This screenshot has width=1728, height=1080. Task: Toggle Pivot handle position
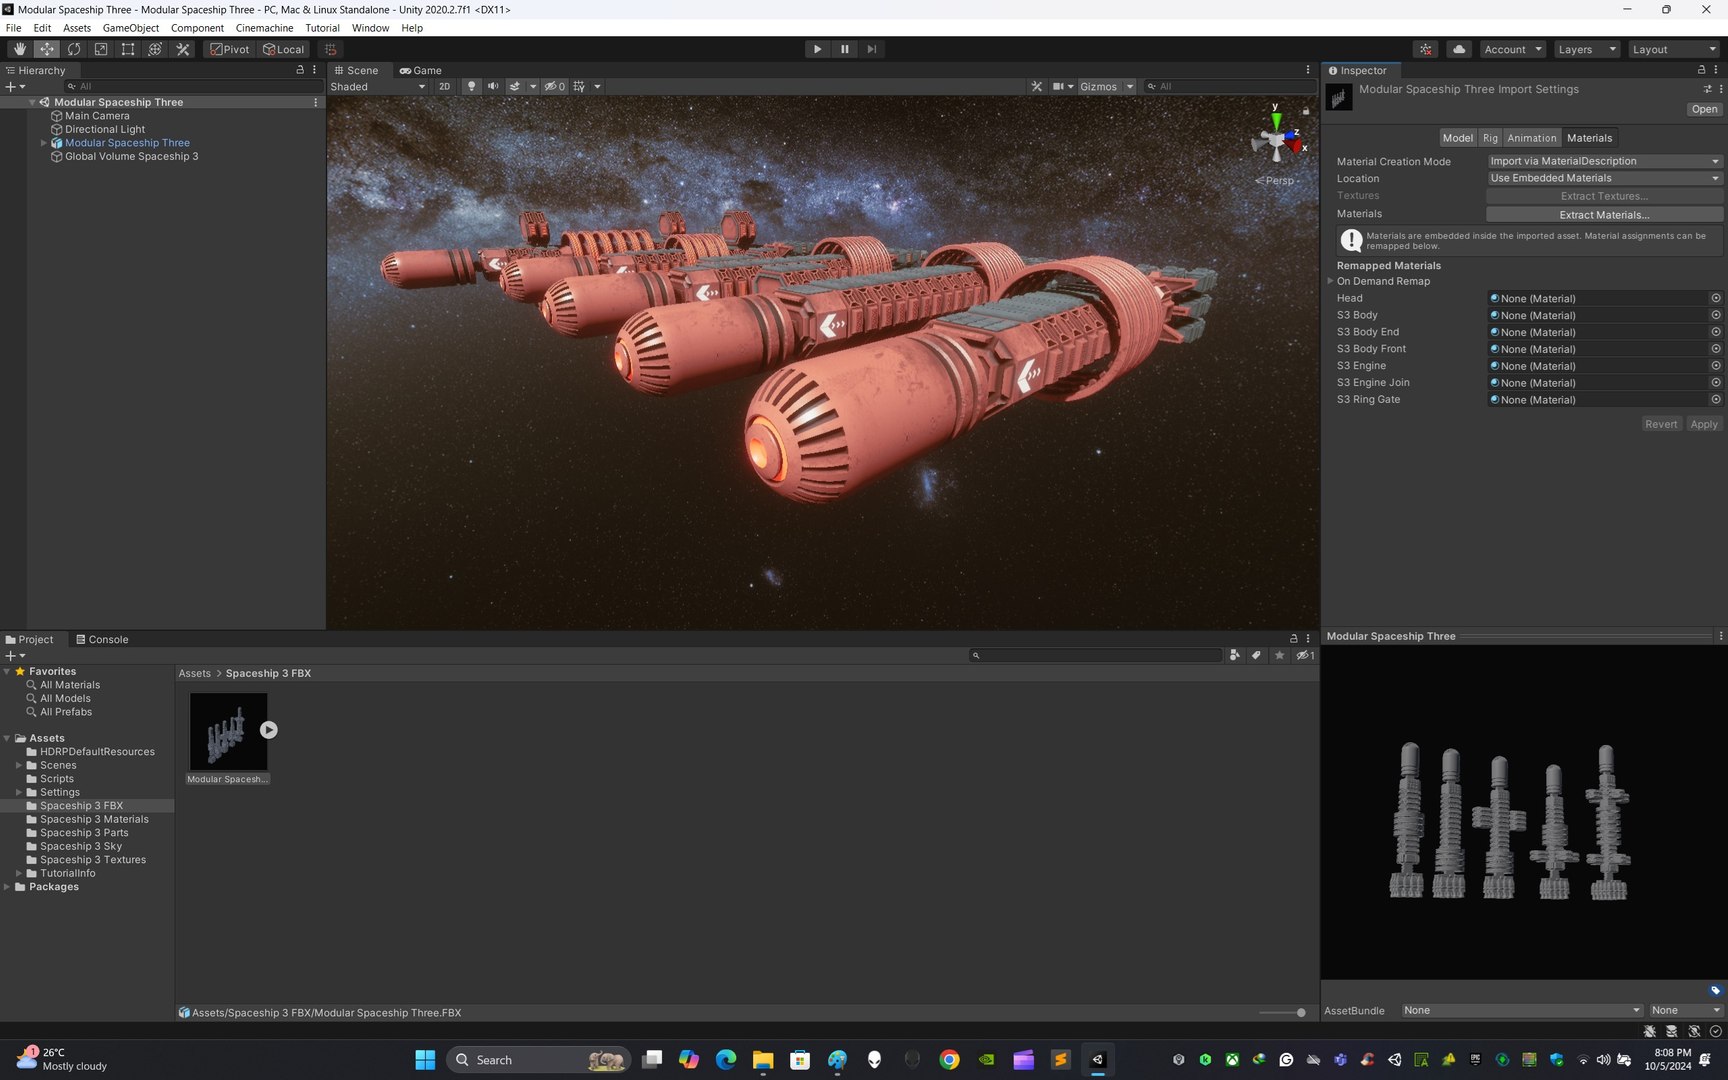(230, 49)
